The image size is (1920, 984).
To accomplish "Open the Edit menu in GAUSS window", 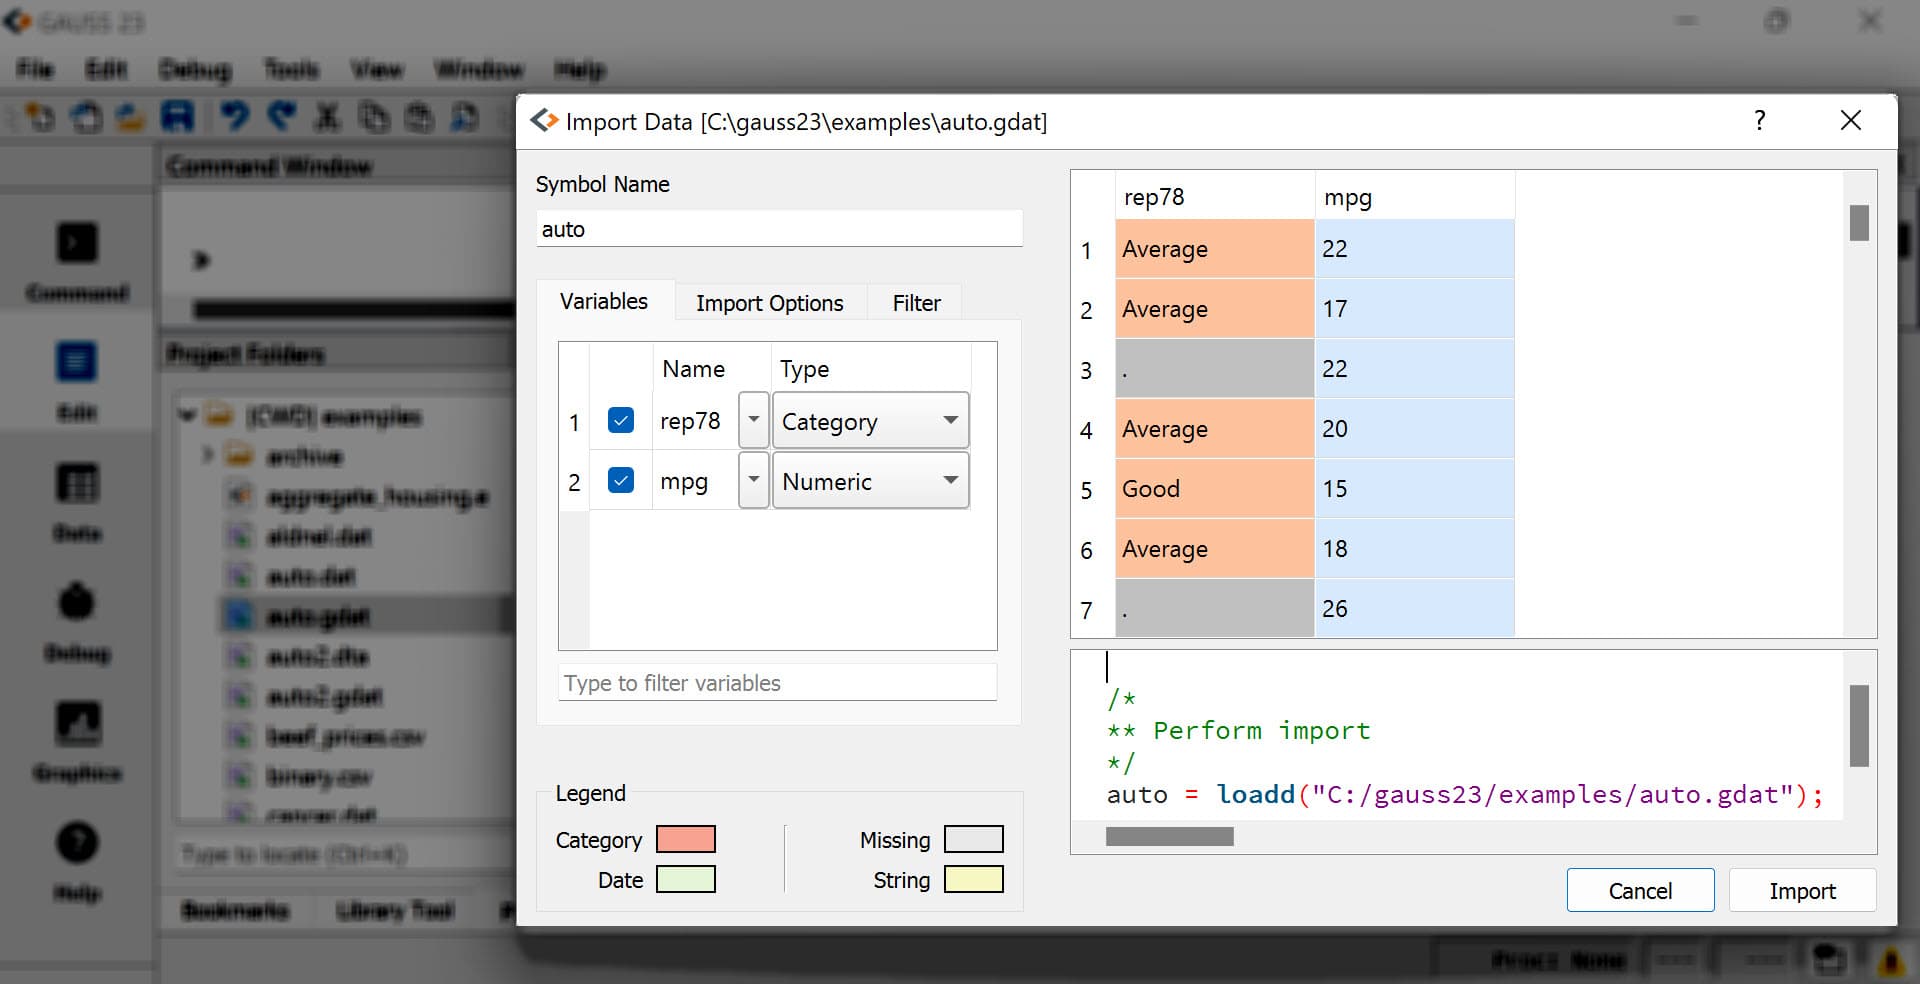I will [x=105, y=69].
